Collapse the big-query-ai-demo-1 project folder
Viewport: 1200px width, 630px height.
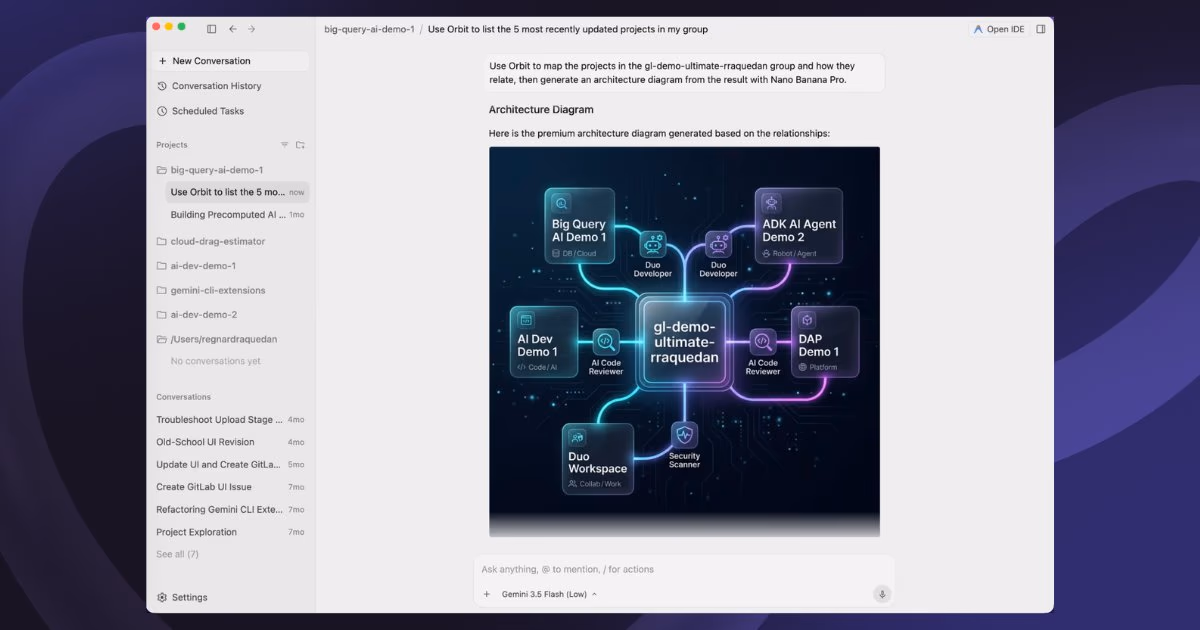(x=210, y=170)
